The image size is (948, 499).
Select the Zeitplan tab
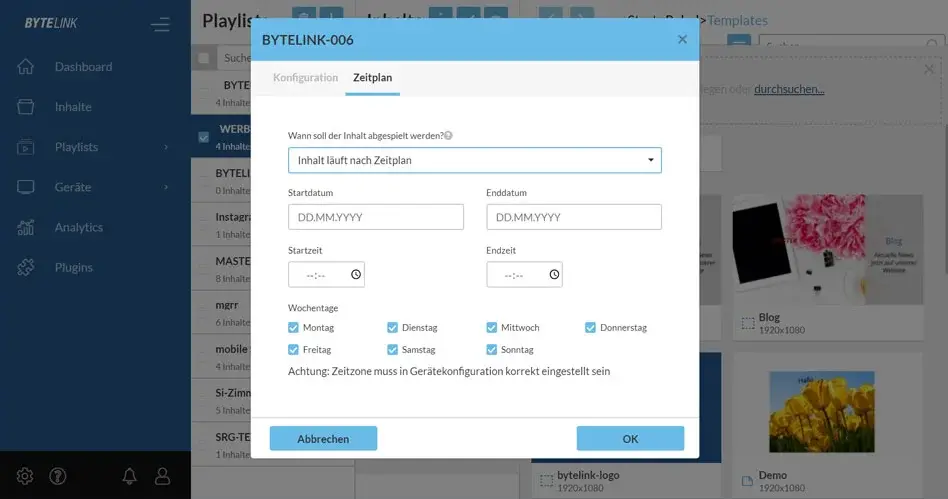(x=372, y=77)
